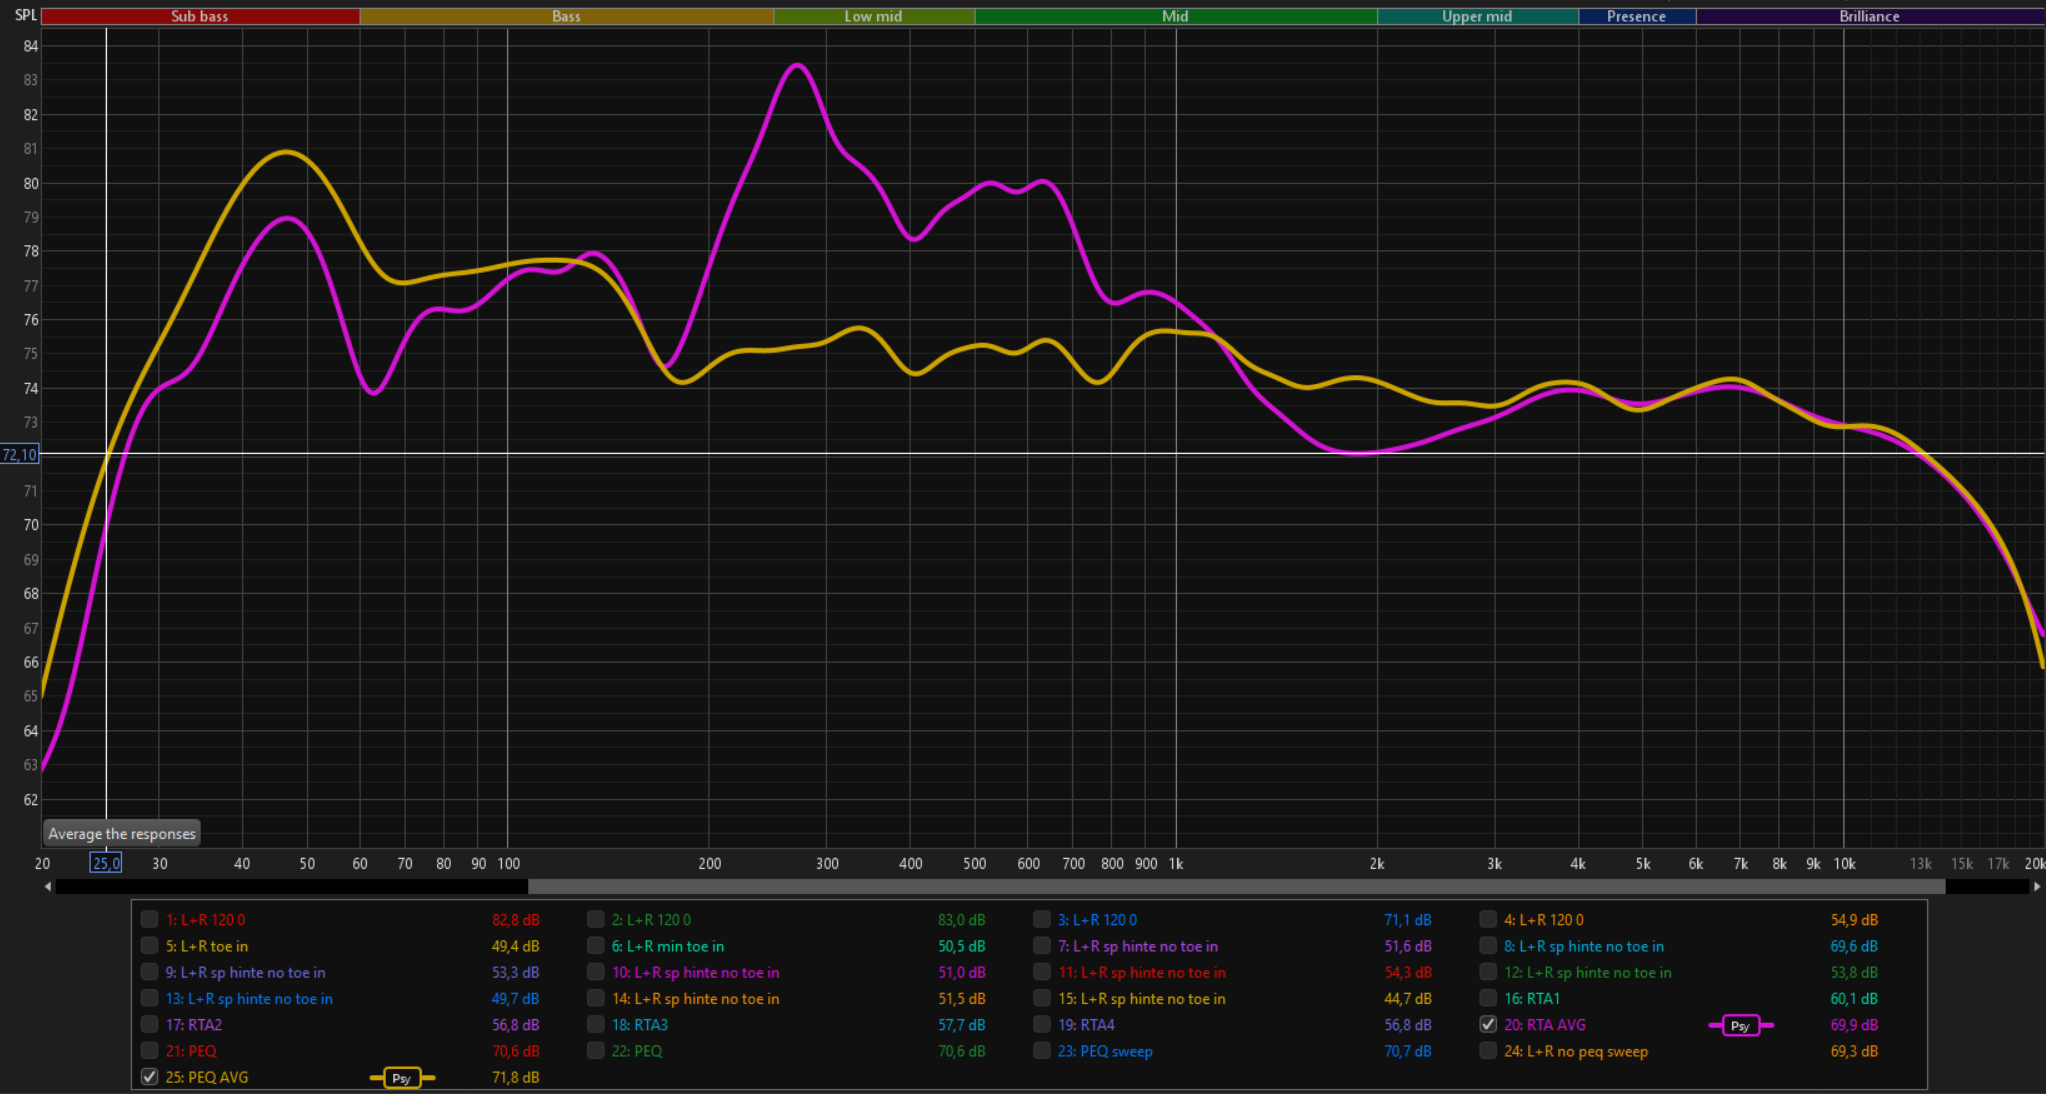Show the '16: RTA1' trace

[x=1488, y=998]
